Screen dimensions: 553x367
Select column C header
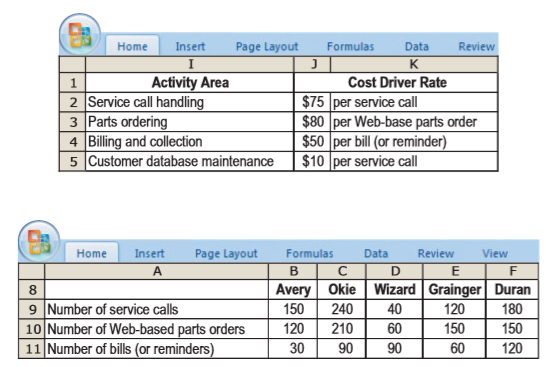click(342, 271)
